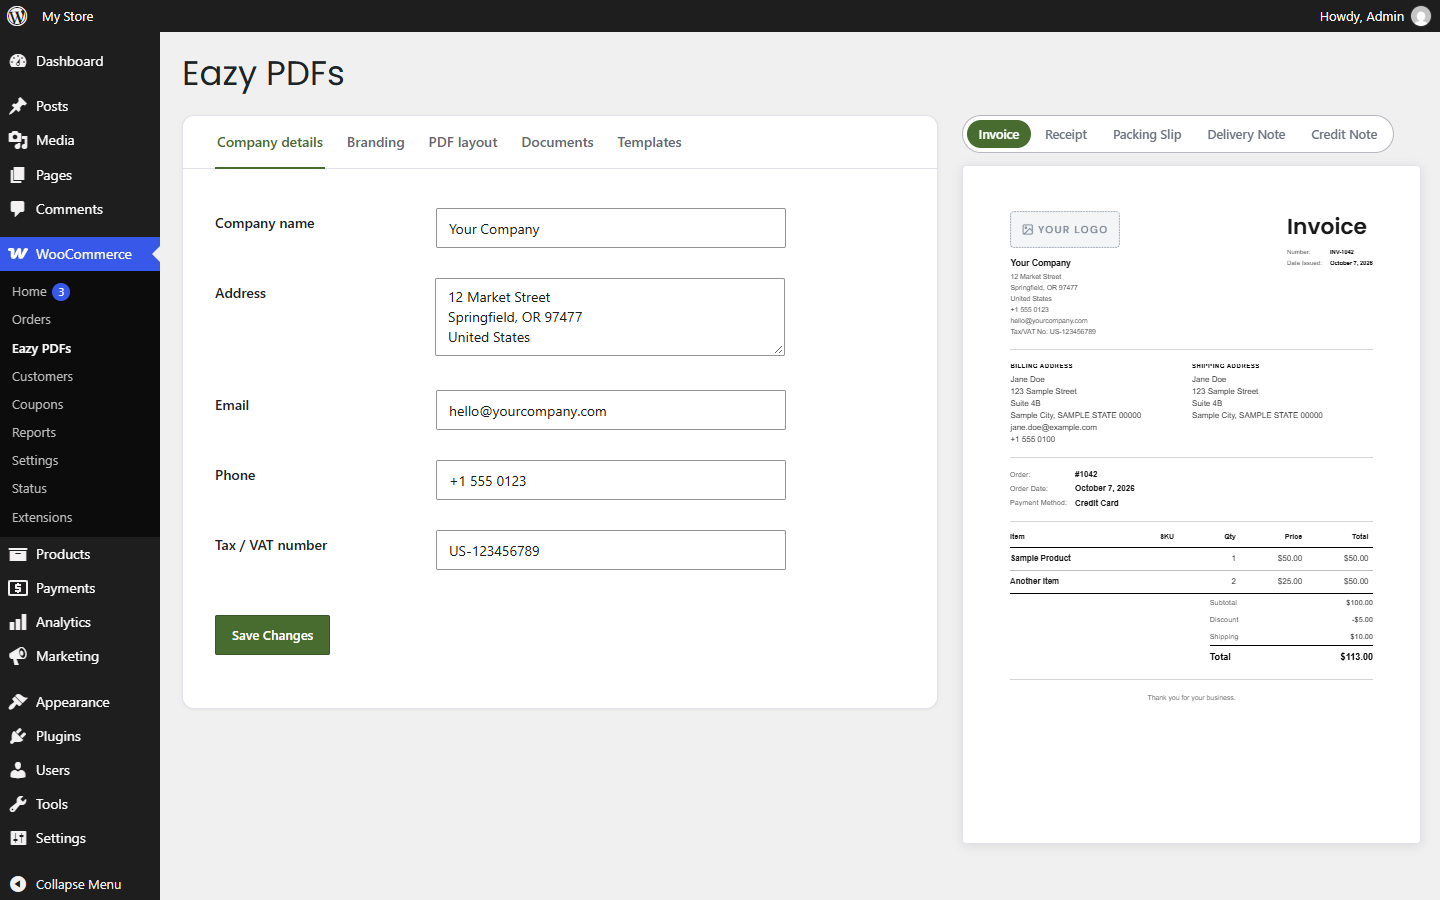Open the Media library icon
The height and width of the screenshot is (900, 1440).
point(18,140)
